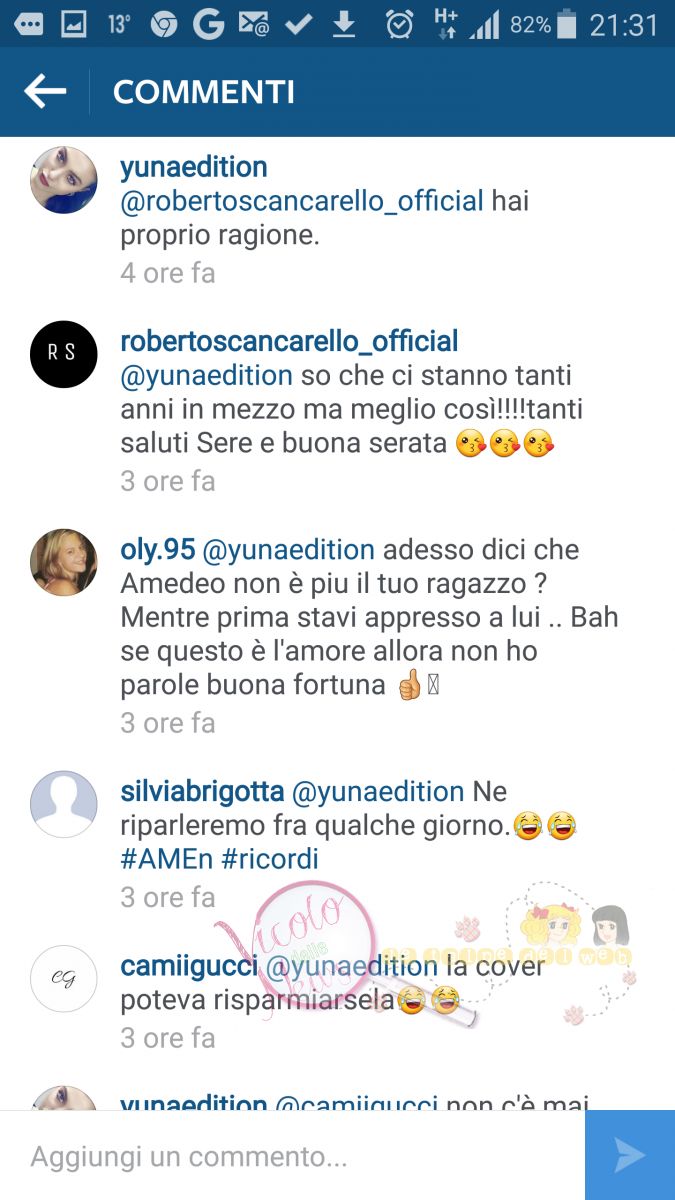This screenshot has width=675, height=1200.
Task: Open the @robertoscancarello_official mention in the first comment
Action: point(302,201)
